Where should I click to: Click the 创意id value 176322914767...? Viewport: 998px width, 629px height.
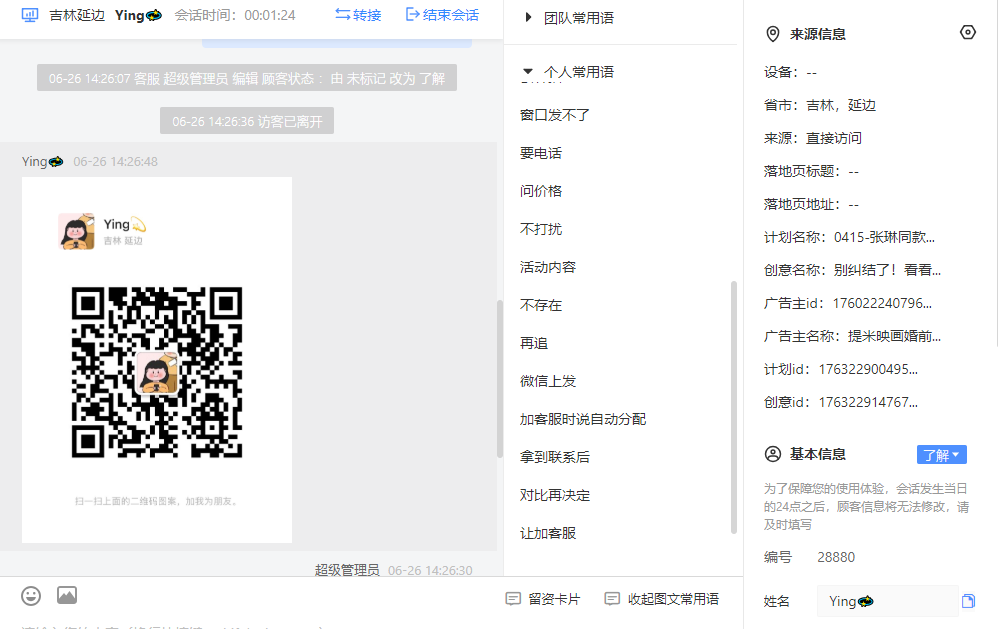868,403
